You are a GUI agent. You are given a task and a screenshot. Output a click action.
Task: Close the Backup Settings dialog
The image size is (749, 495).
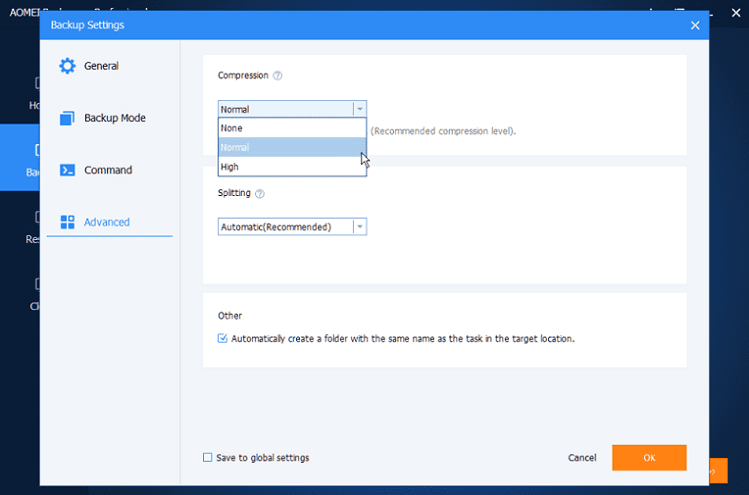[x=695, y=25]
